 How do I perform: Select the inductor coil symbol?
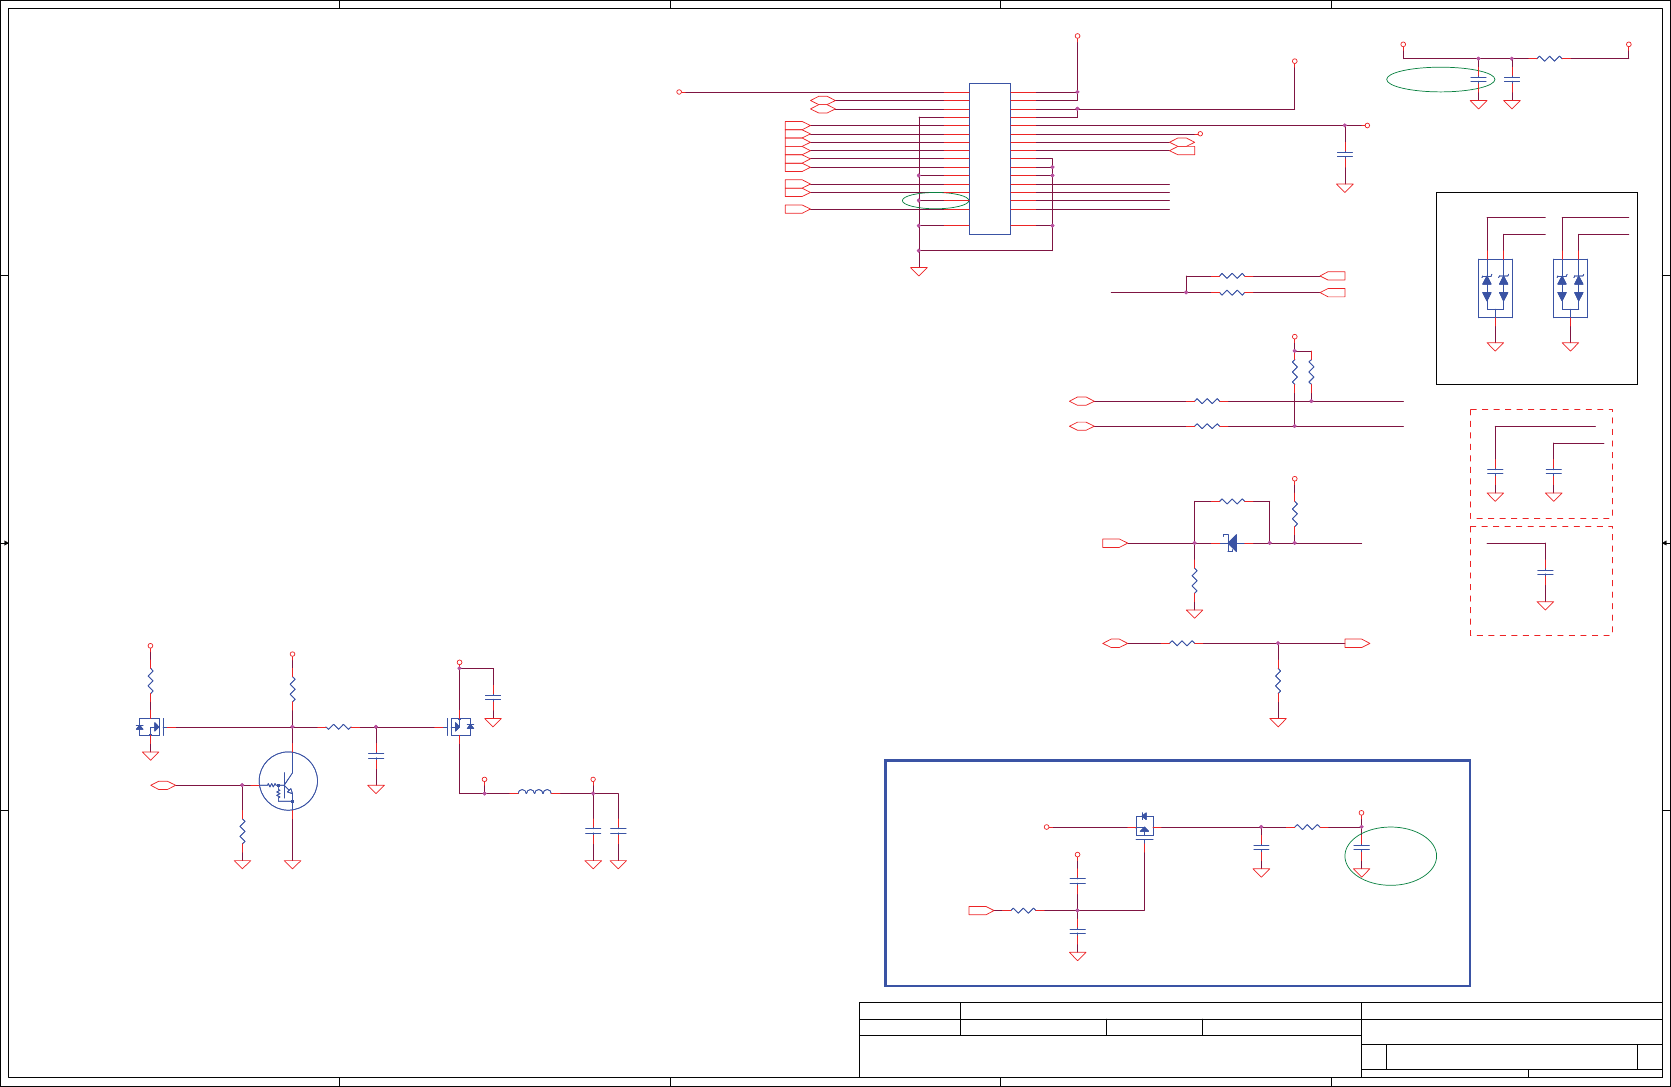(x=534, y=792)
